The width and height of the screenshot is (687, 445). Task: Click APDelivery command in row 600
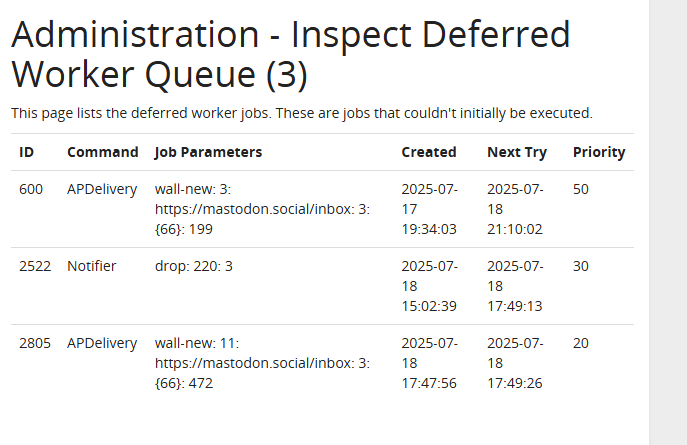(102, 189)
